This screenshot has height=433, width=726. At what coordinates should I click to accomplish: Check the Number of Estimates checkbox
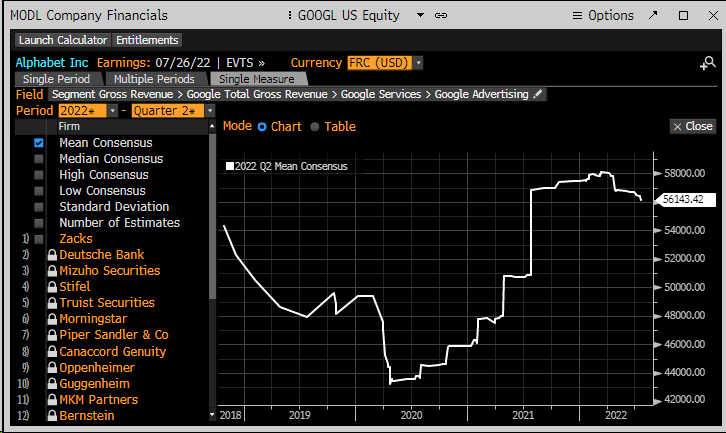pyautogui.click(x=39, y=223)
